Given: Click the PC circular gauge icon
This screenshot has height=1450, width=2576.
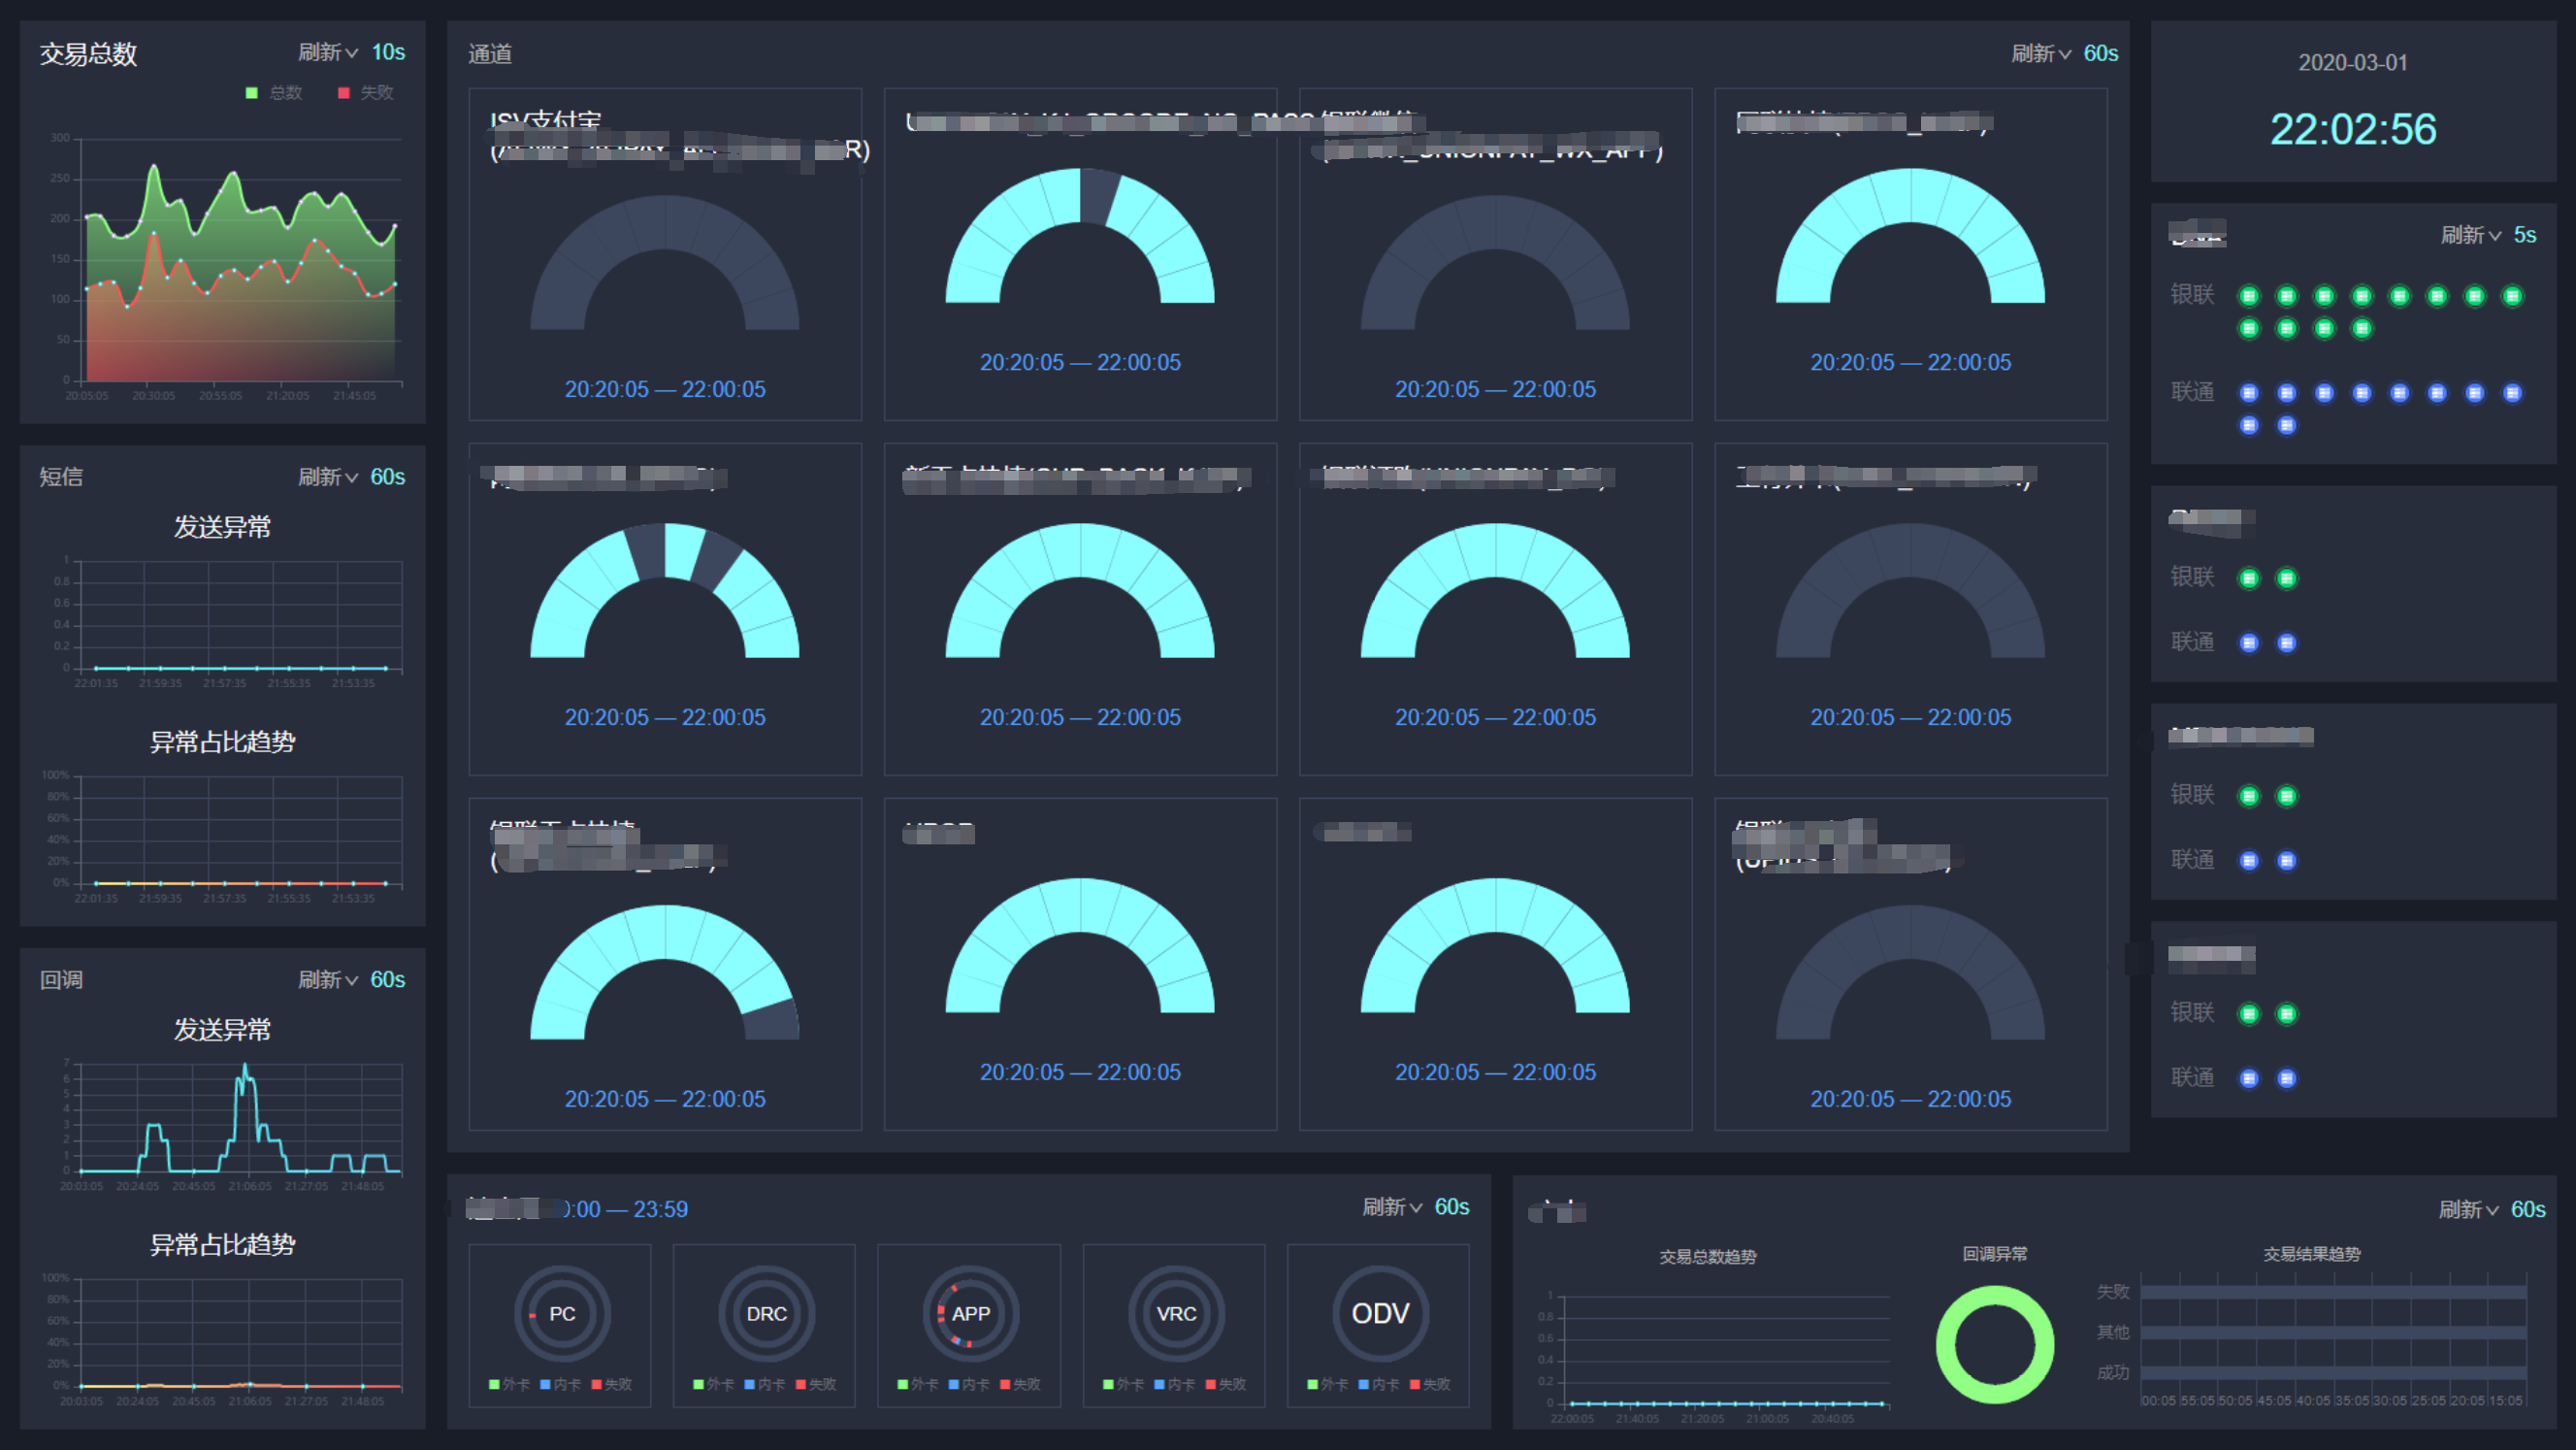Looking at the screenshot, I should pyautogui.click(x=562, y=1313).
